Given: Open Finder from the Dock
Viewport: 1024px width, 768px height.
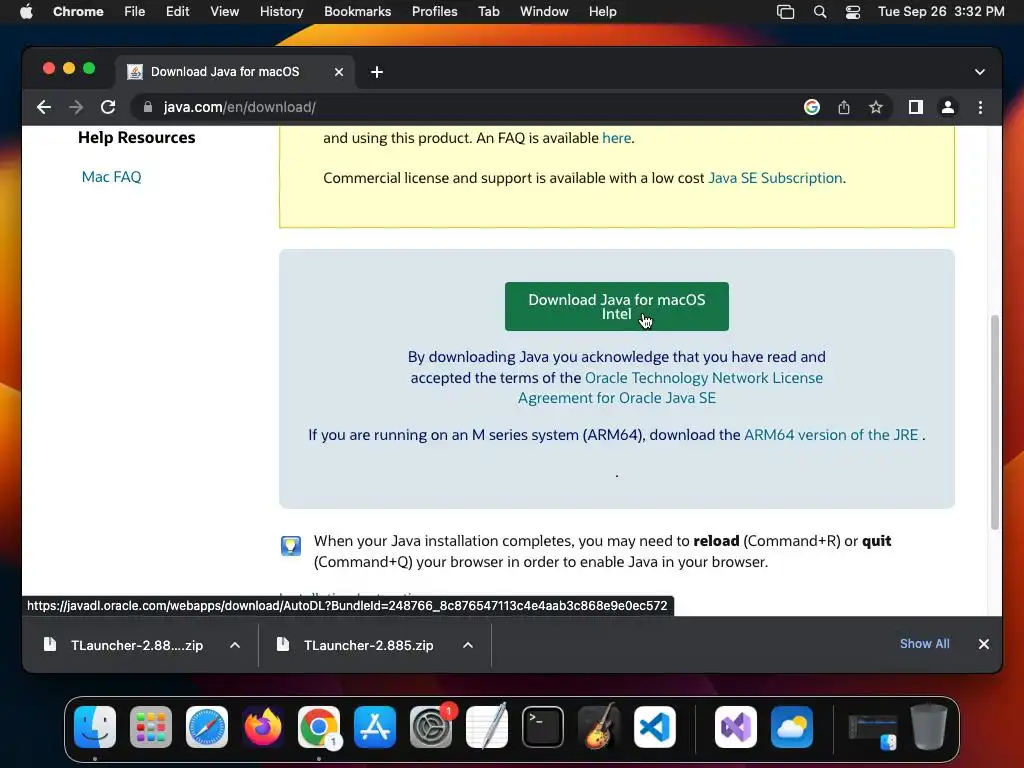Looking at the screenshot, I should pos(95,727).
